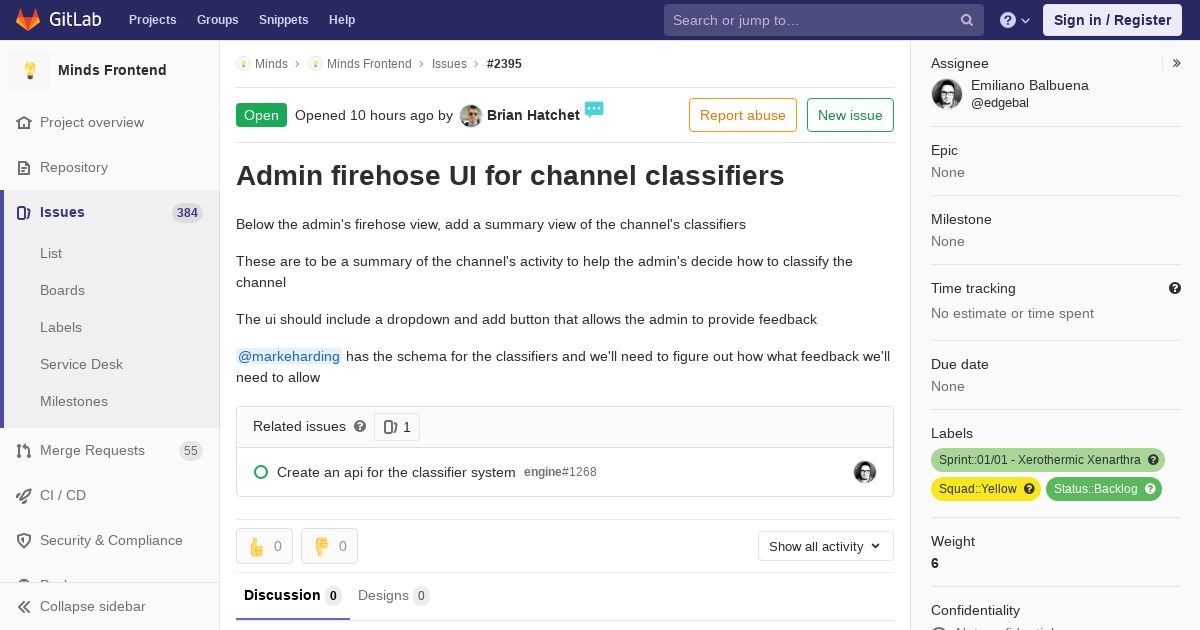Screen dimensions: 1200x630
Task: Switch to the Discussion tab
Action: coord(293,595)
